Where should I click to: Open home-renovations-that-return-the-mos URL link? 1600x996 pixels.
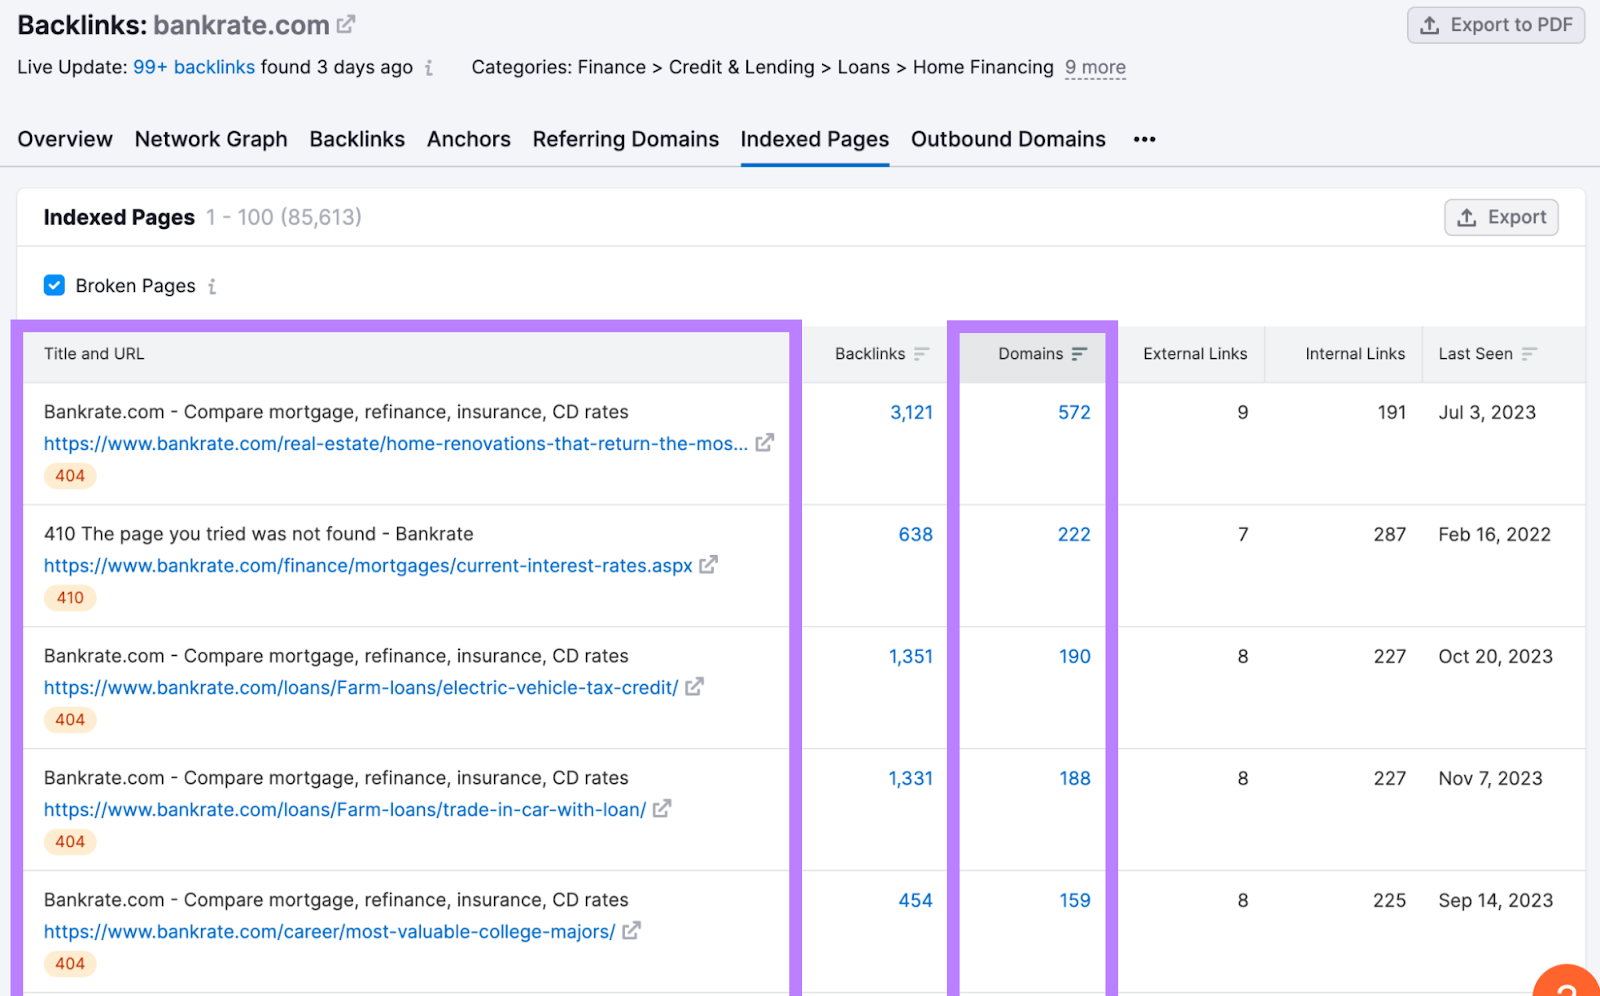click(x=396, y=443)
